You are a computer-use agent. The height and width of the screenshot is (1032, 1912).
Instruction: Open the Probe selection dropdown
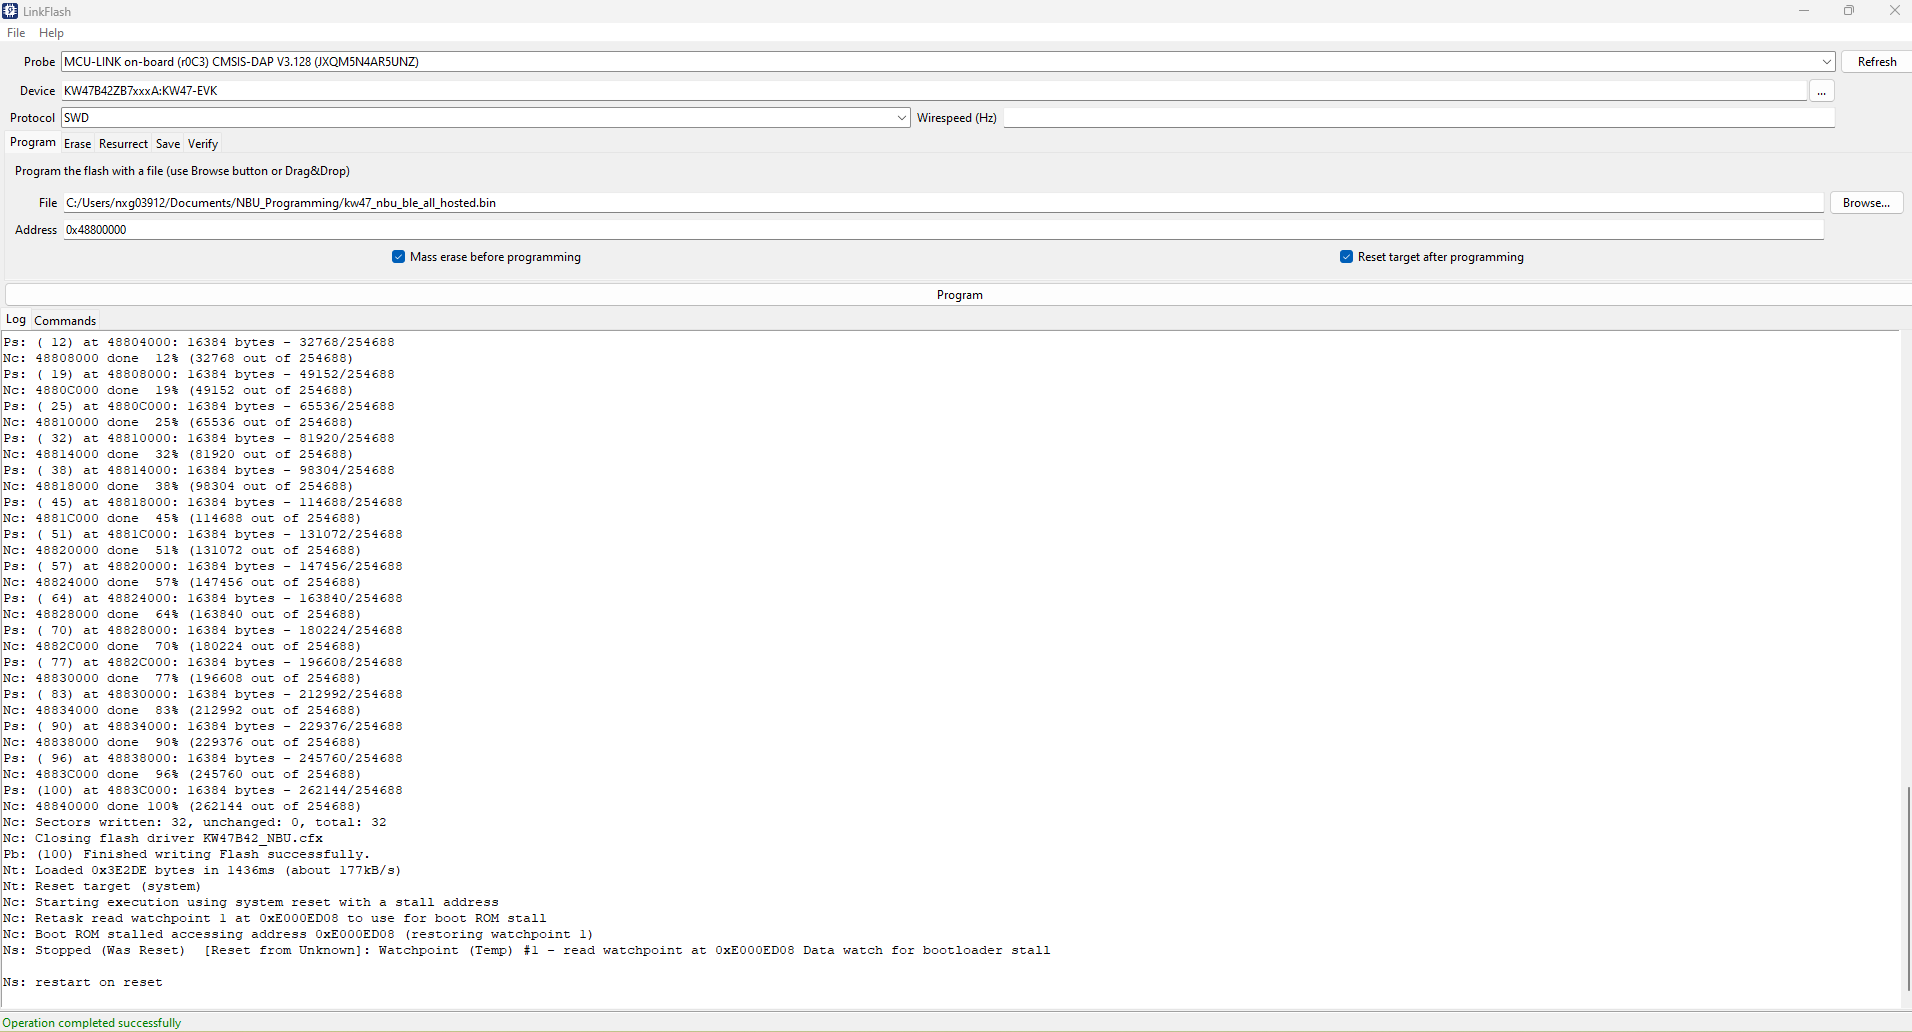pyautogui.click(x=1827, y=61)
